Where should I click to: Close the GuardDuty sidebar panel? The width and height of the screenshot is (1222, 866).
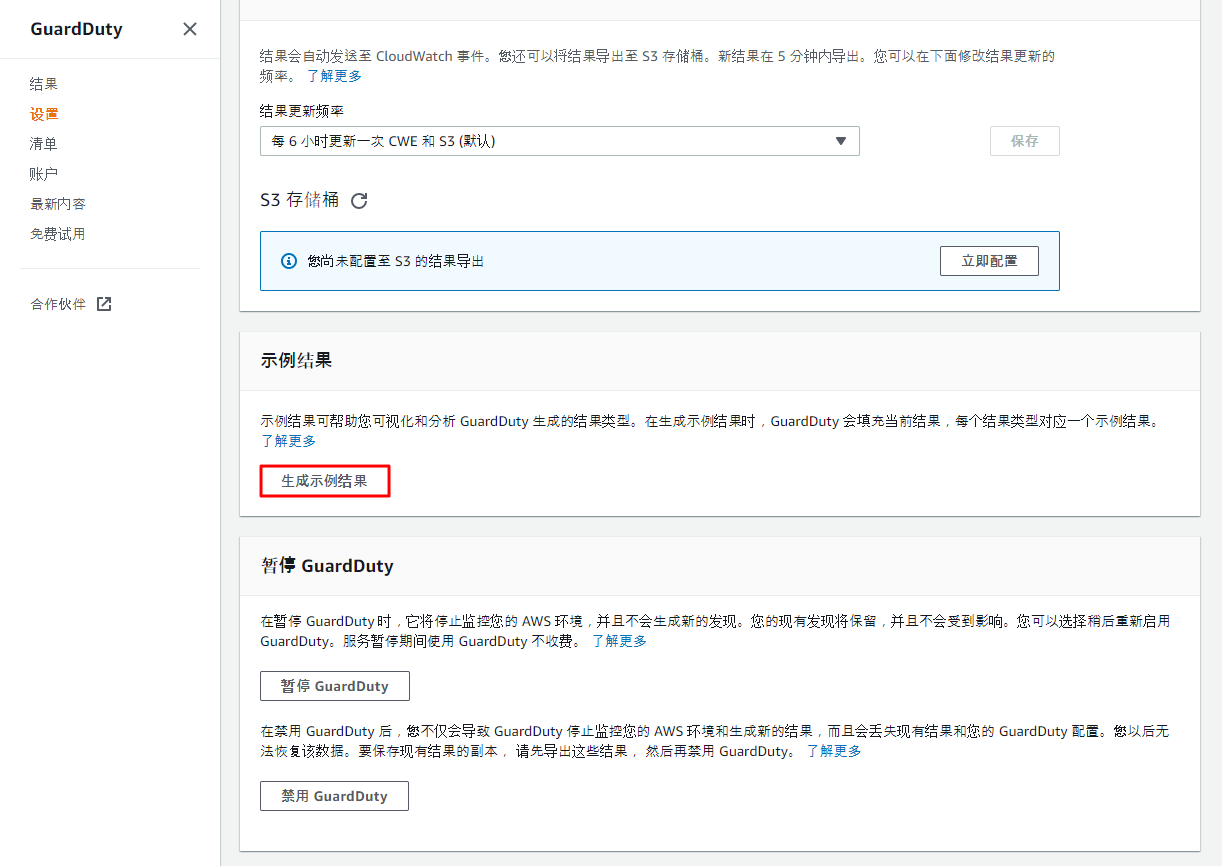tap(190, 29)
